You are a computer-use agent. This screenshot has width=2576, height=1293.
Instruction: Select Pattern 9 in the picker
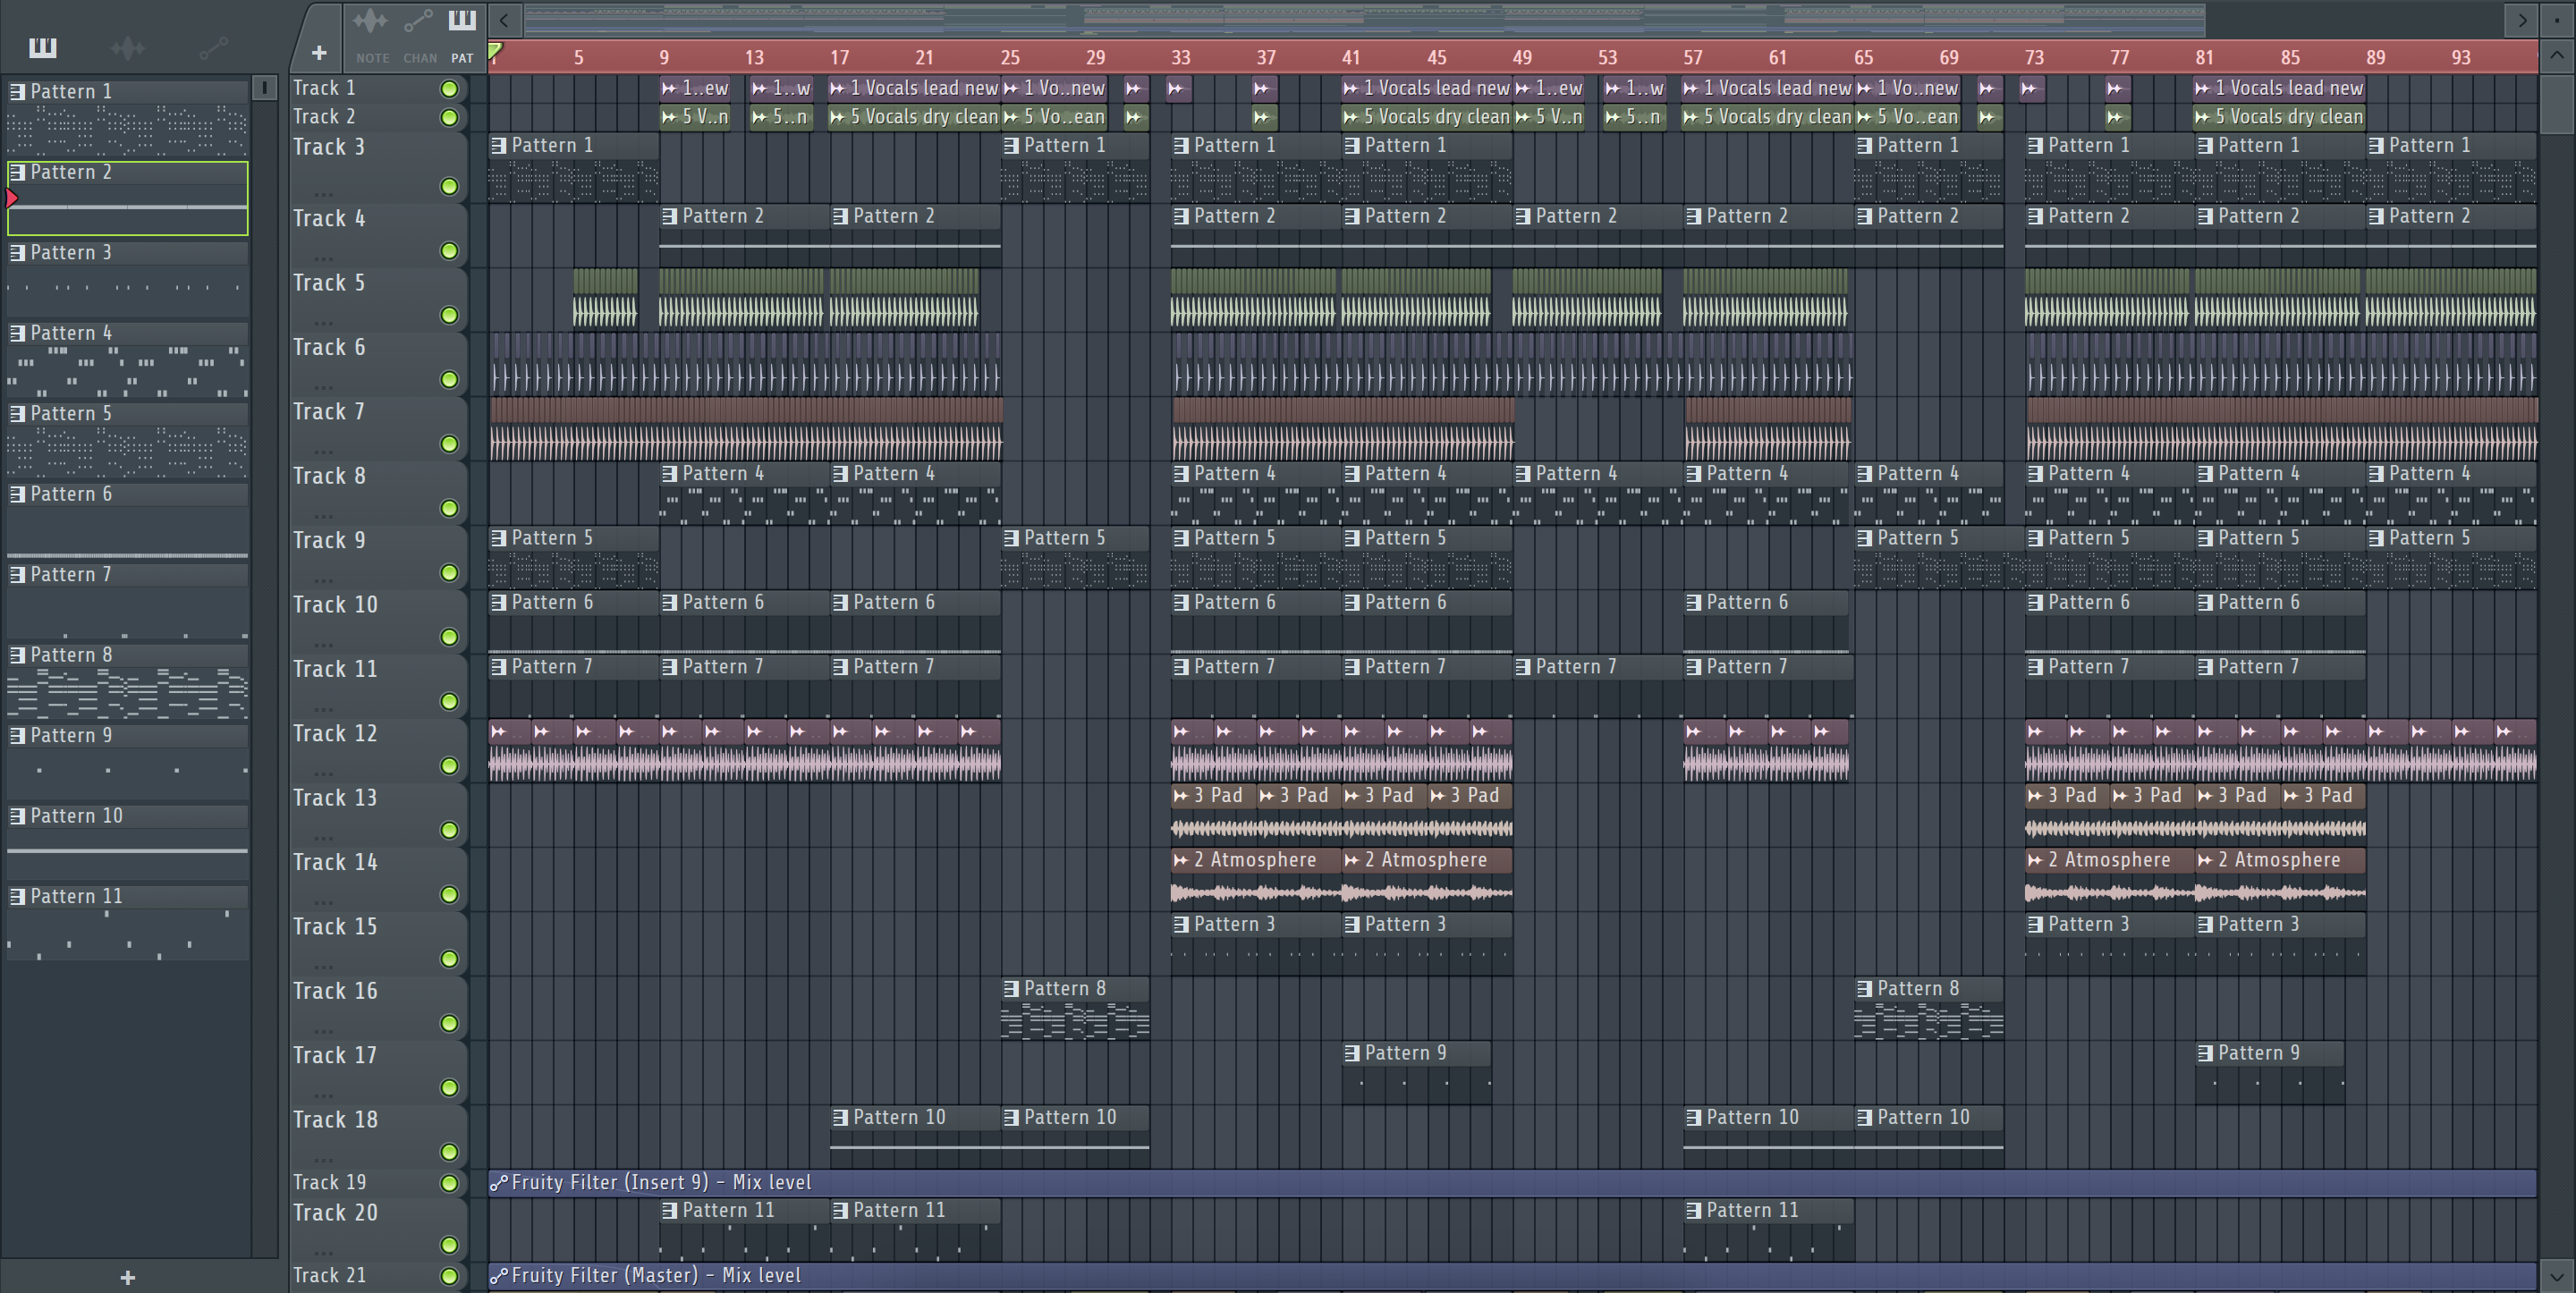[127, 762]
